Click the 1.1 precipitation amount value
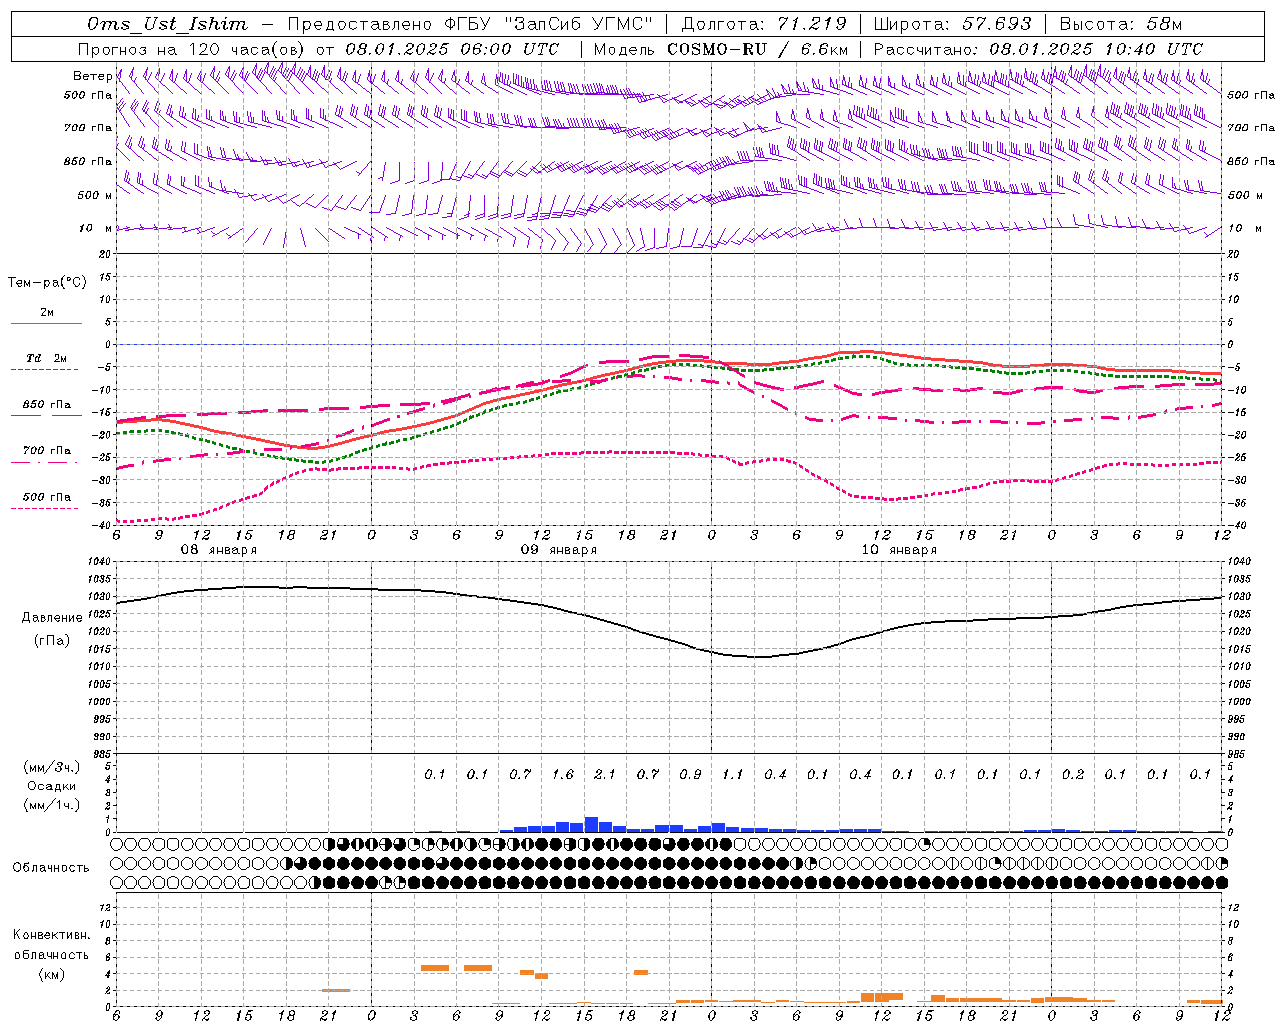The height and width of the screenshot is (1024, 1280). (733, 774)
